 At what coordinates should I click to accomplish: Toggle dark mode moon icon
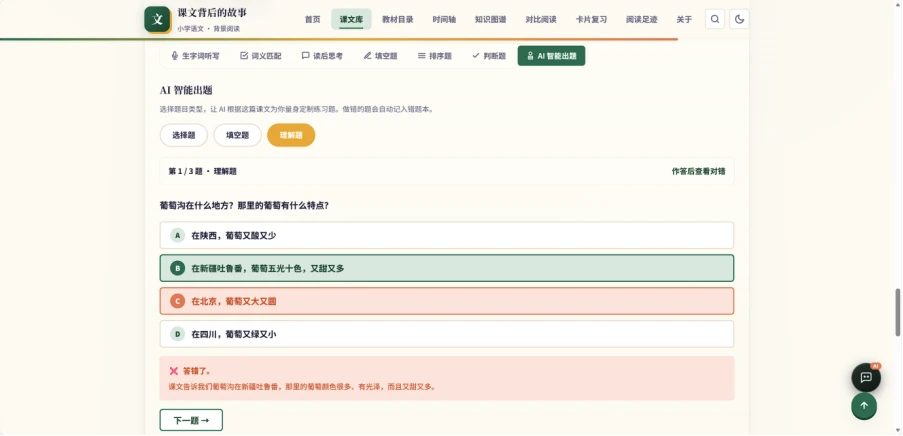739,19
